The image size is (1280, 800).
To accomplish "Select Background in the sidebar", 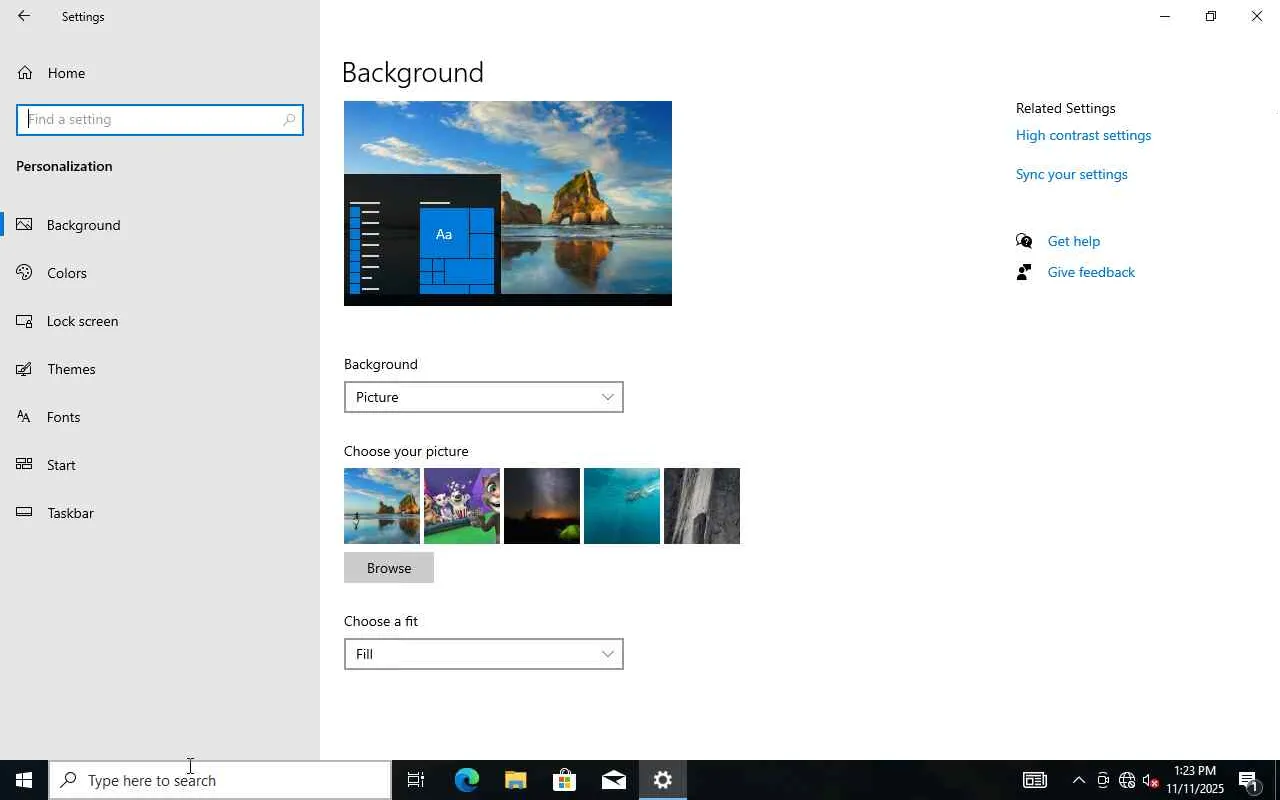I will (160, 225).
